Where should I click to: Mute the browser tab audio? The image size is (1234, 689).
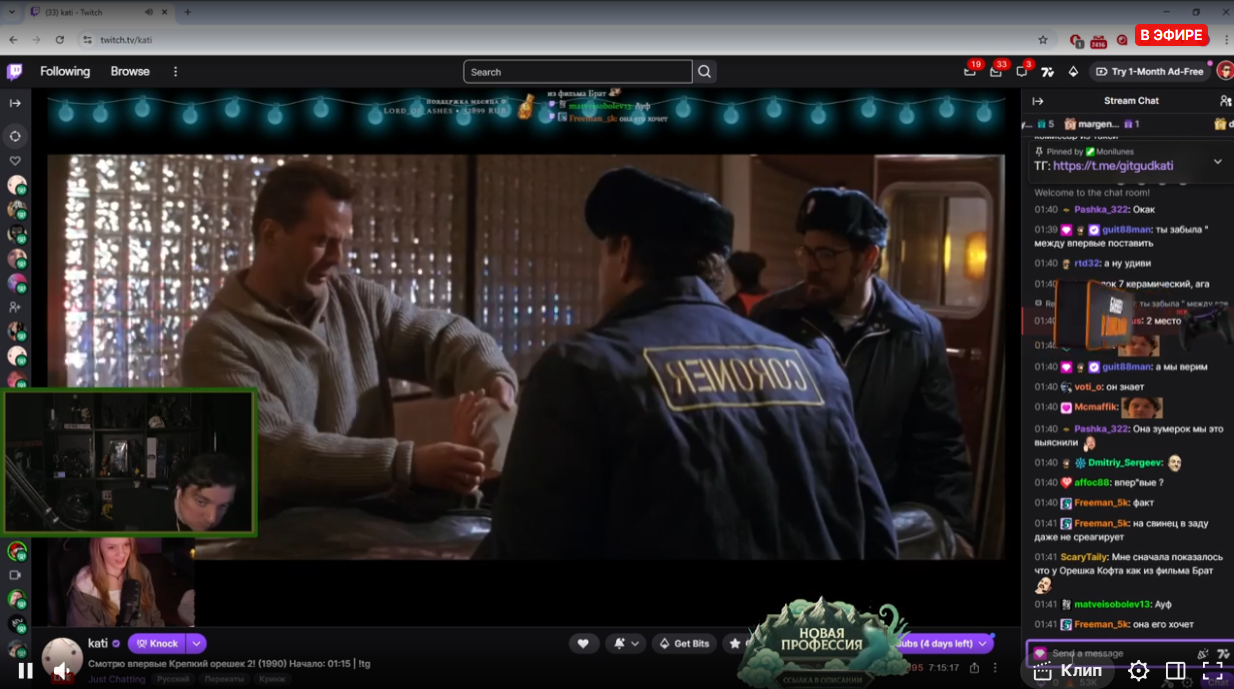coord(149,12)
